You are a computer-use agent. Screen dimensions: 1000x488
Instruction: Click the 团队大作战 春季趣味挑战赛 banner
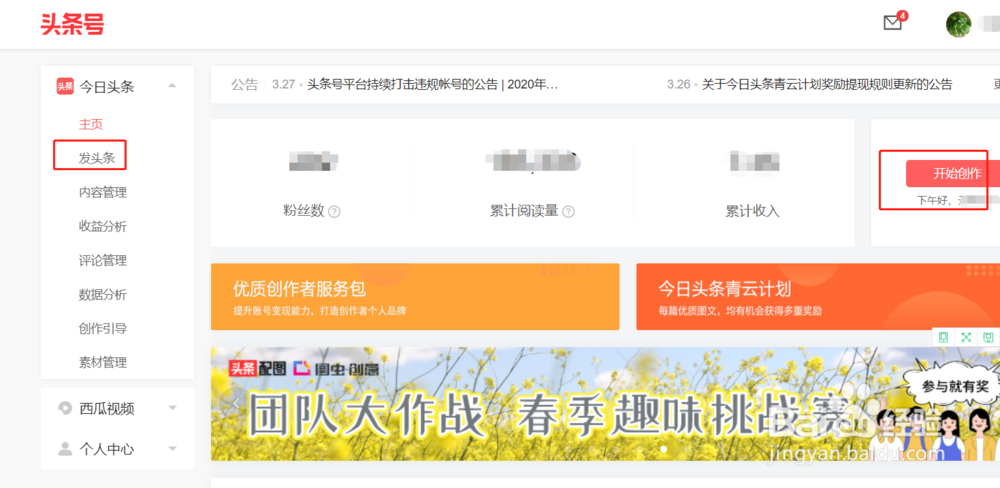click(x=605, y=404)
